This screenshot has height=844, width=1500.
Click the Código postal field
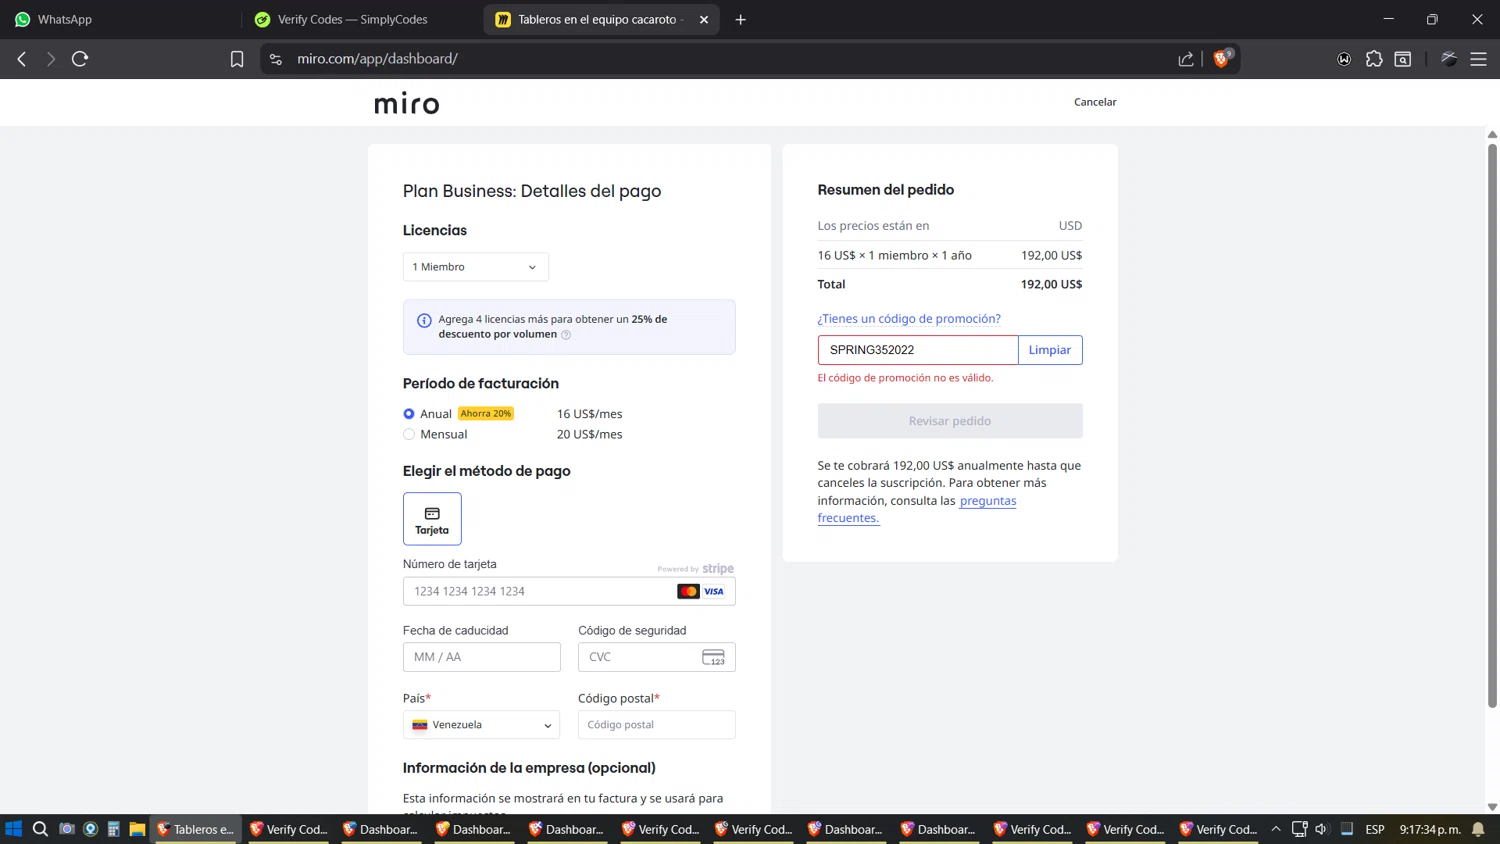pyautogui.click(x=656, y=725)
